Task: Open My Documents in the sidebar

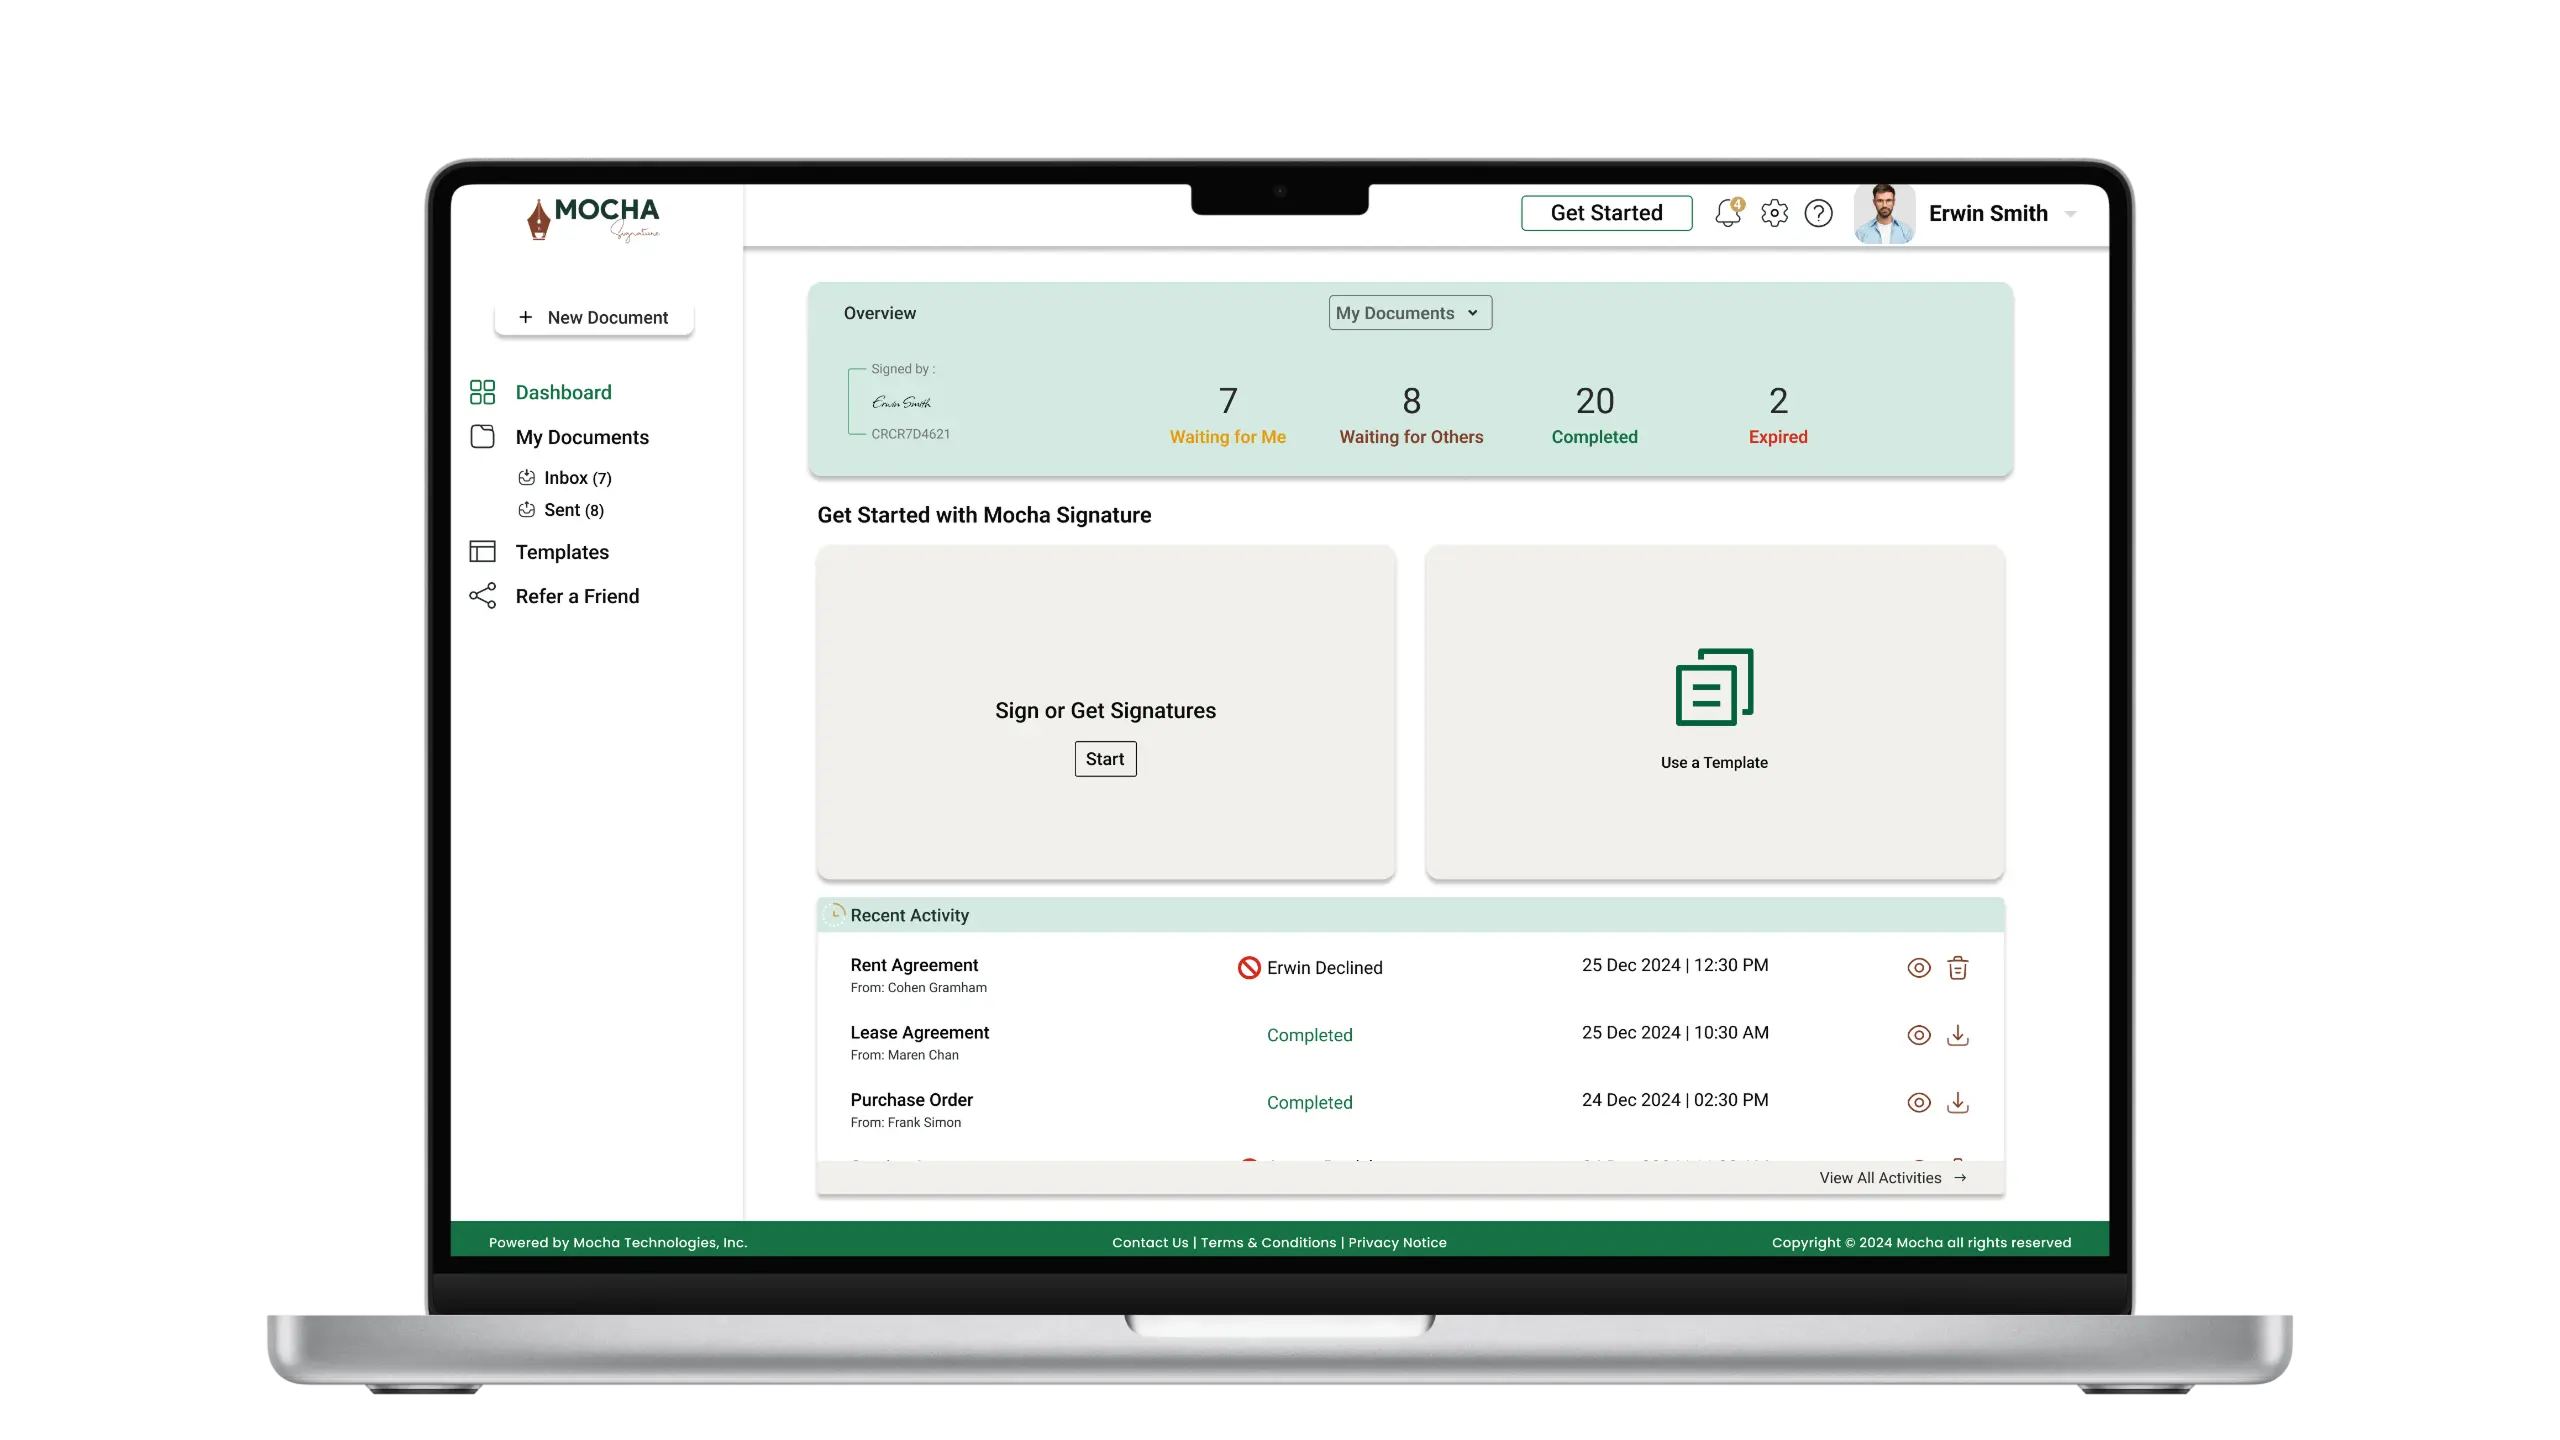Action: pyautogui.click(x=581, y=437)
